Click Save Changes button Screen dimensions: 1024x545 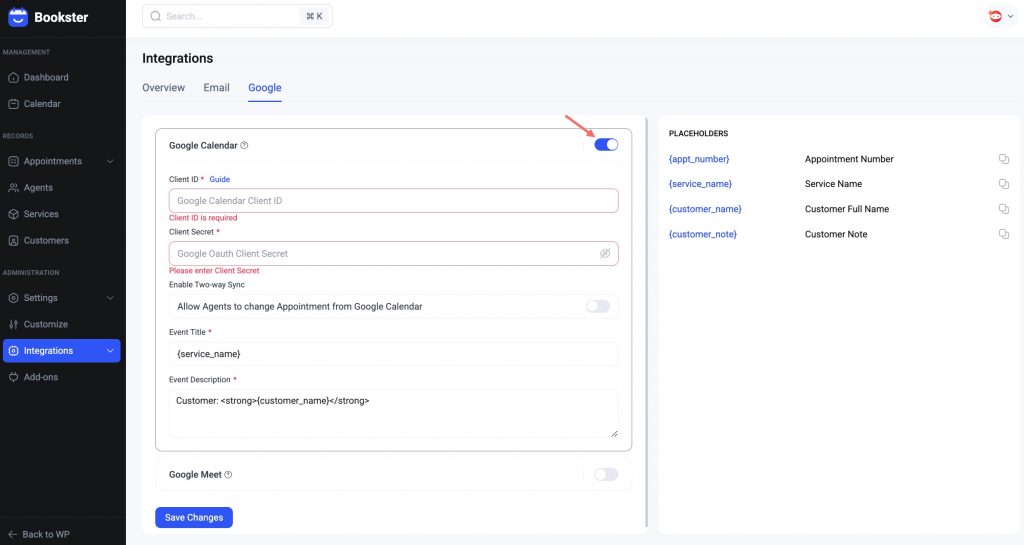coord(194,518)
